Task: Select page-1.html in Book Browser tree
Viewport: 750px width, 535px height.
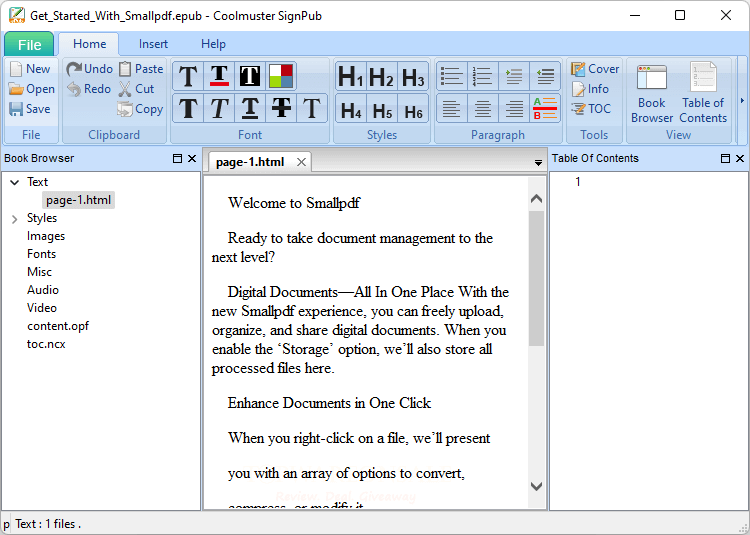Action: 78,200
